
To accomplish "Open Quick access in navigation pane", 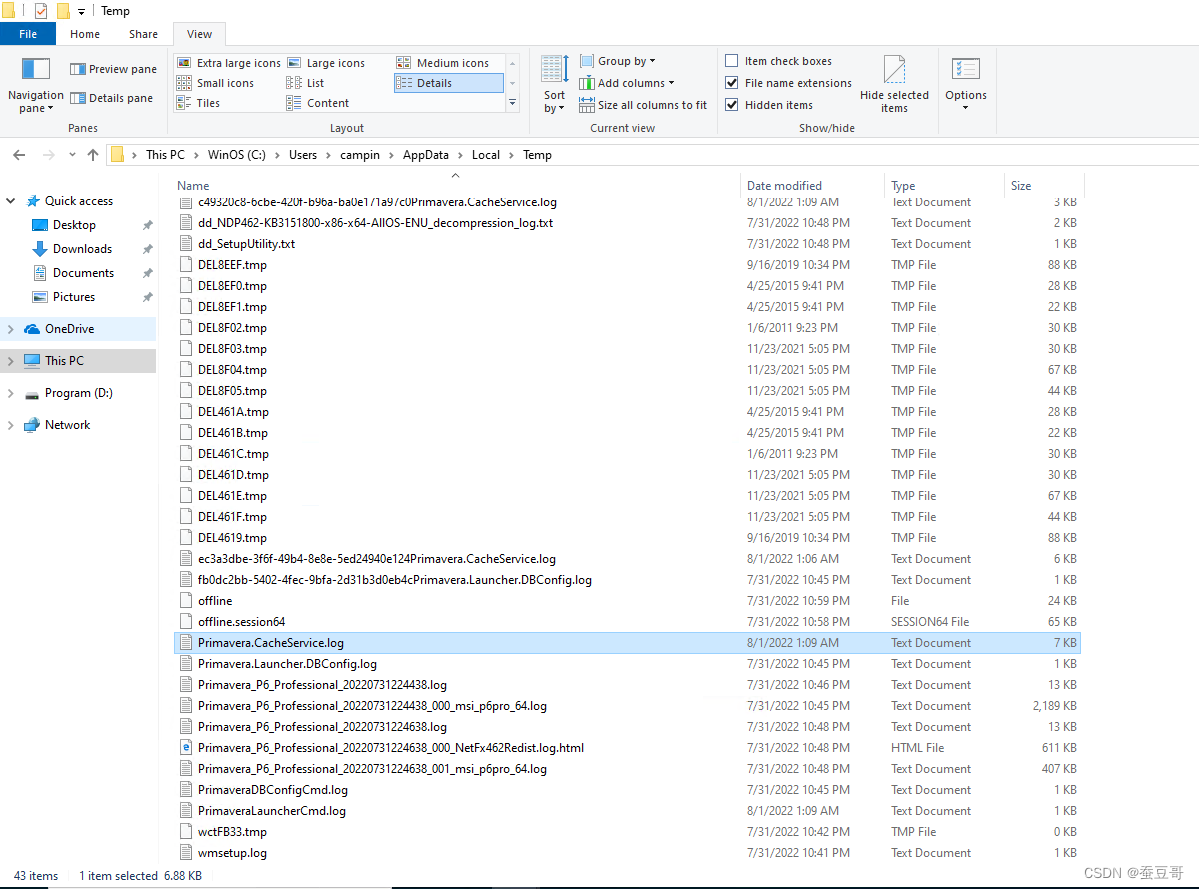I will click(x=79, y=200).
